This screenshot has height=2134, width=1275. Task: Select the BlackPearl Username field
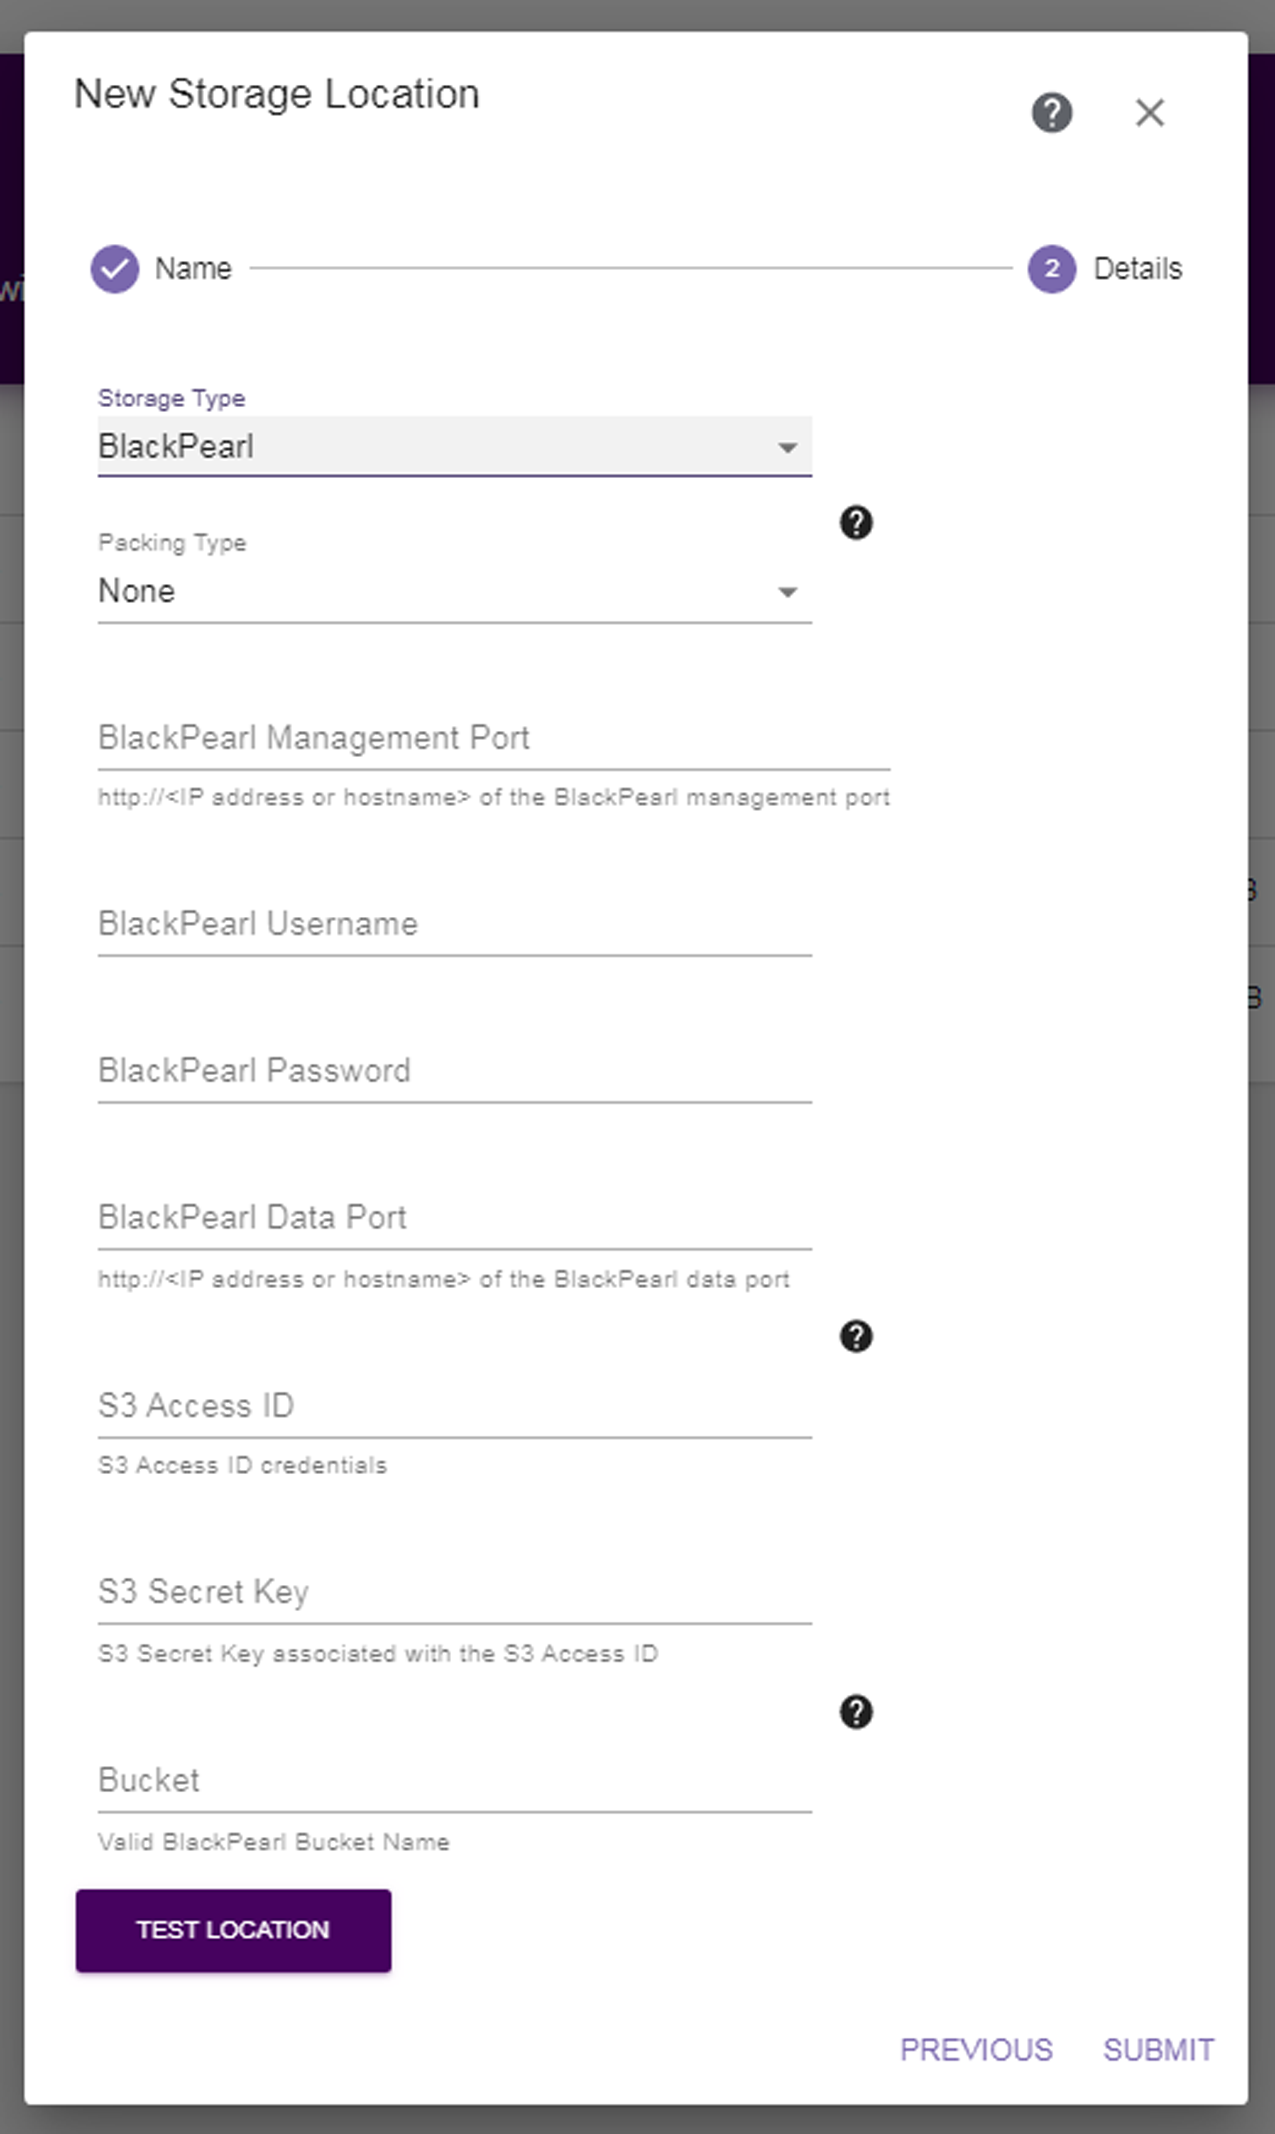point(450,925)
